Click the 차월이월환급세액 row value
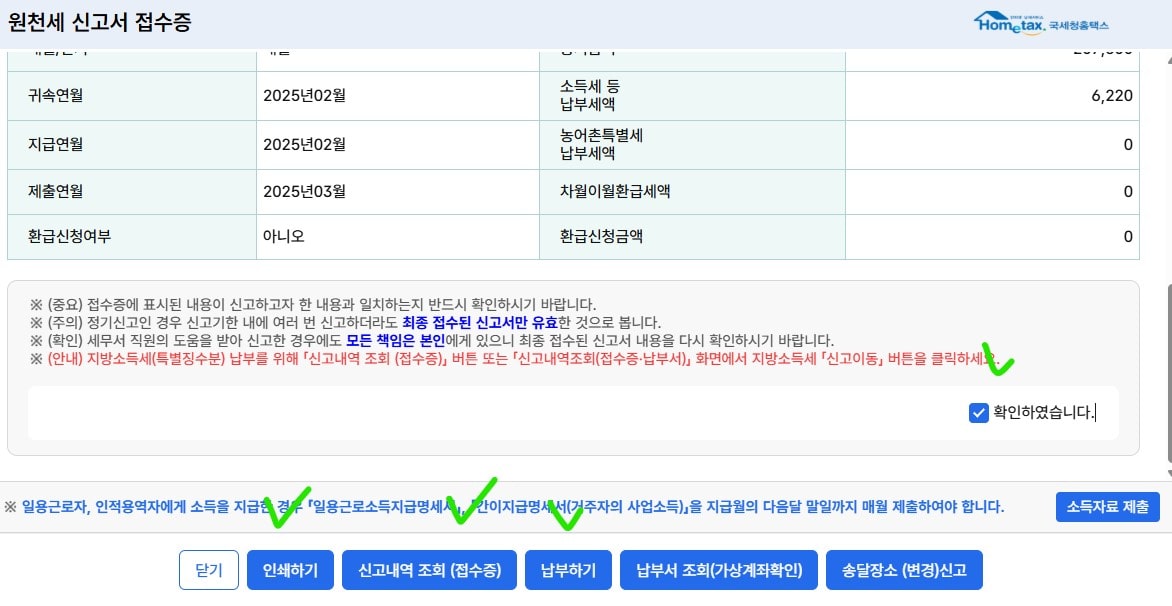Viewport: 1172px width, 606px height. 1127,191
